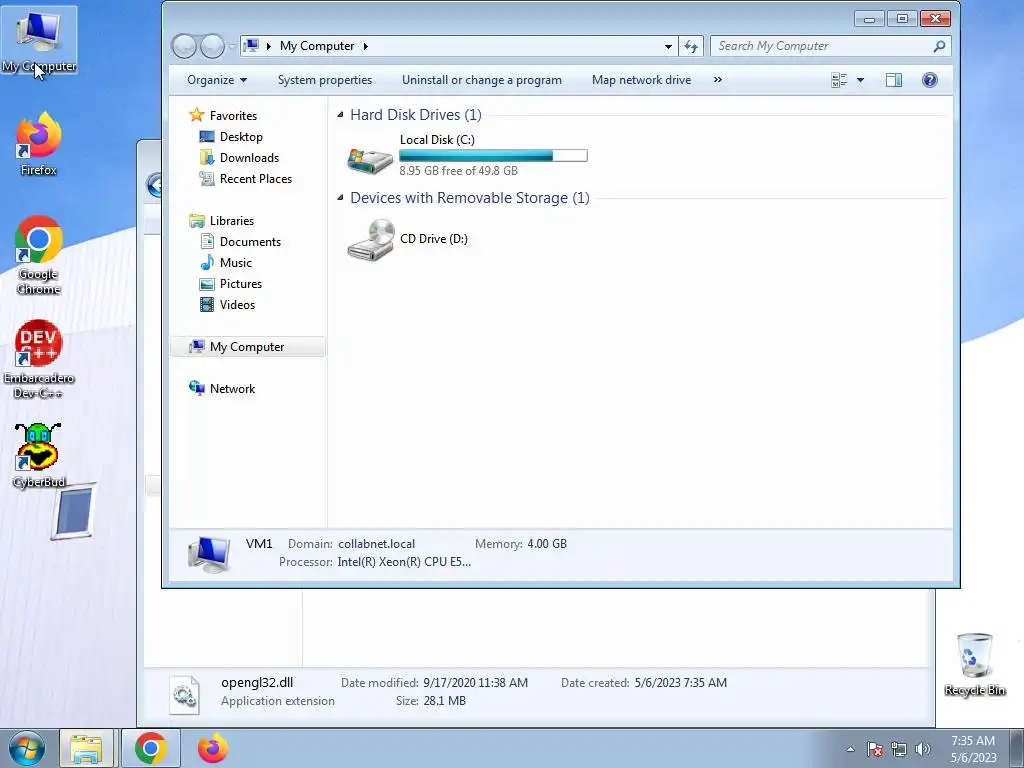Click the Memory 4.00 GB value

pyautogui.click(x=547, y=543)
